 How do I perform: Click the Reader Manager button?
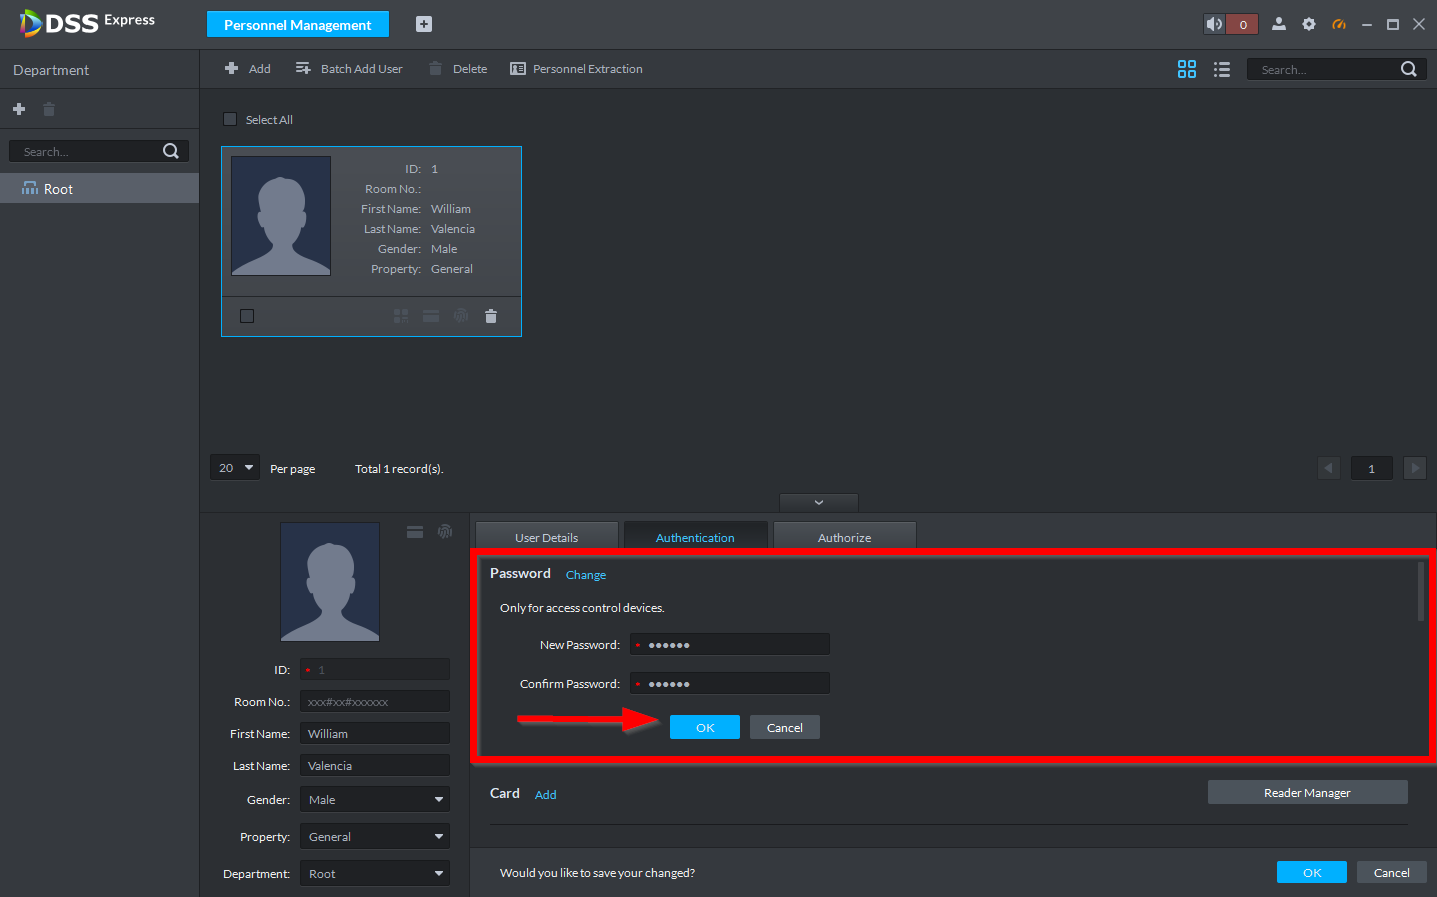[x=1306, y=792]
